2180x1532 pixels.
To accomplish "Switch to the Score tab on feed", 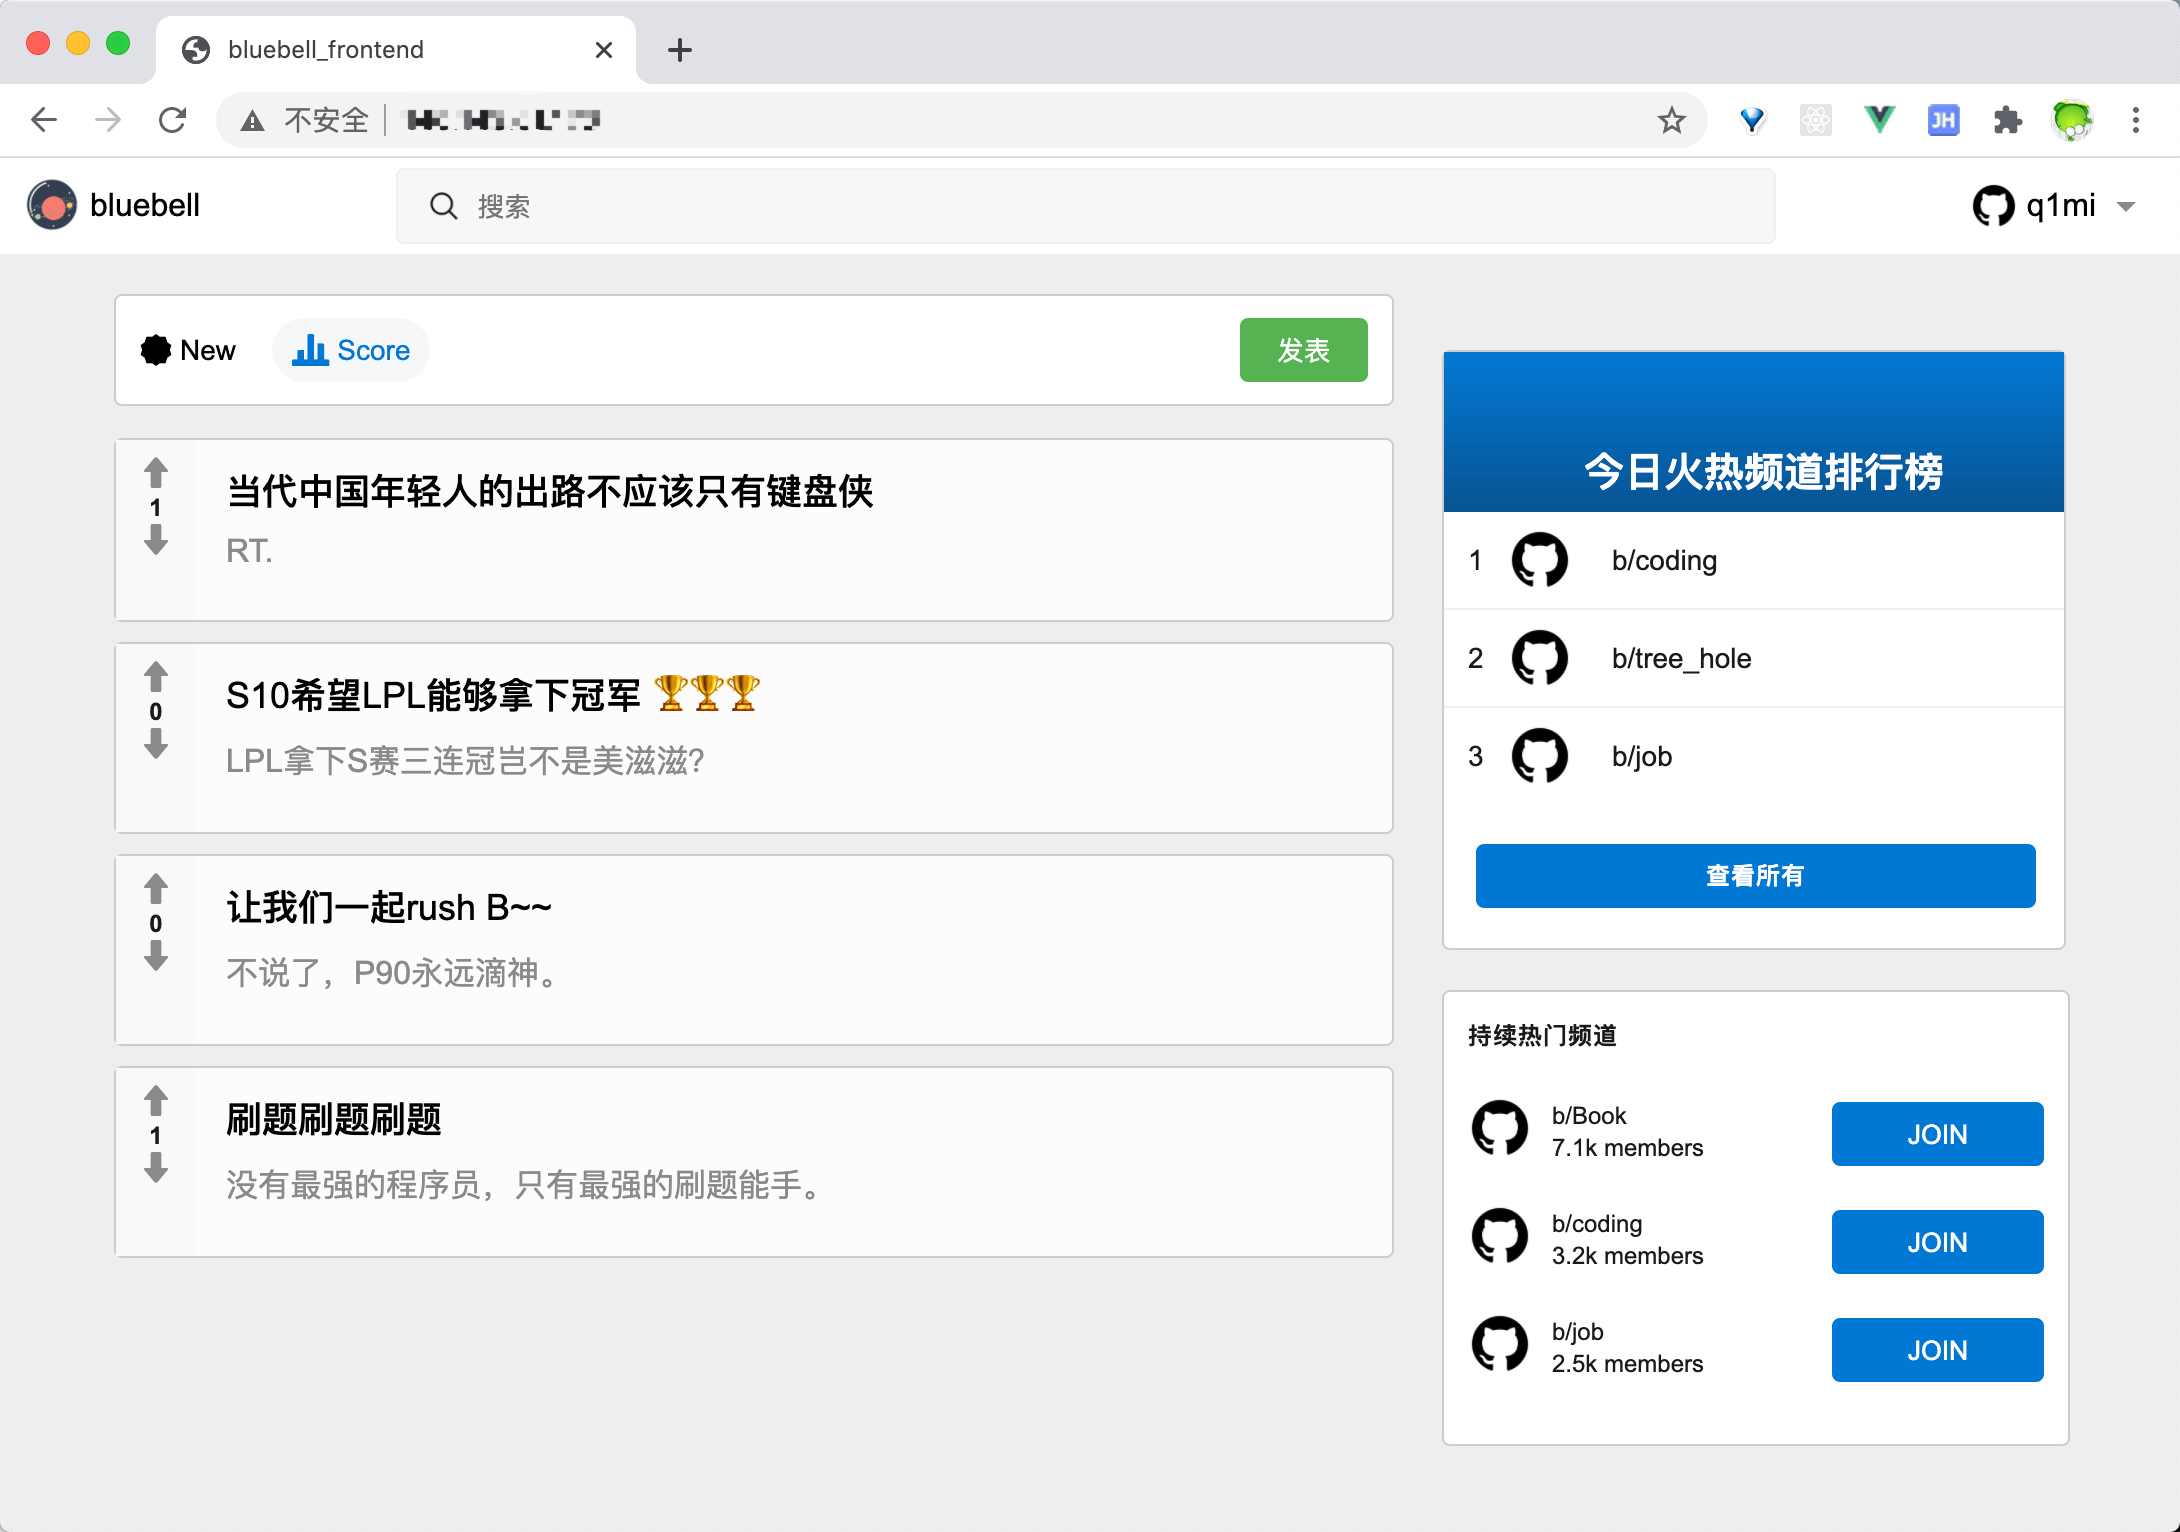I will click(x=353, y=348).
